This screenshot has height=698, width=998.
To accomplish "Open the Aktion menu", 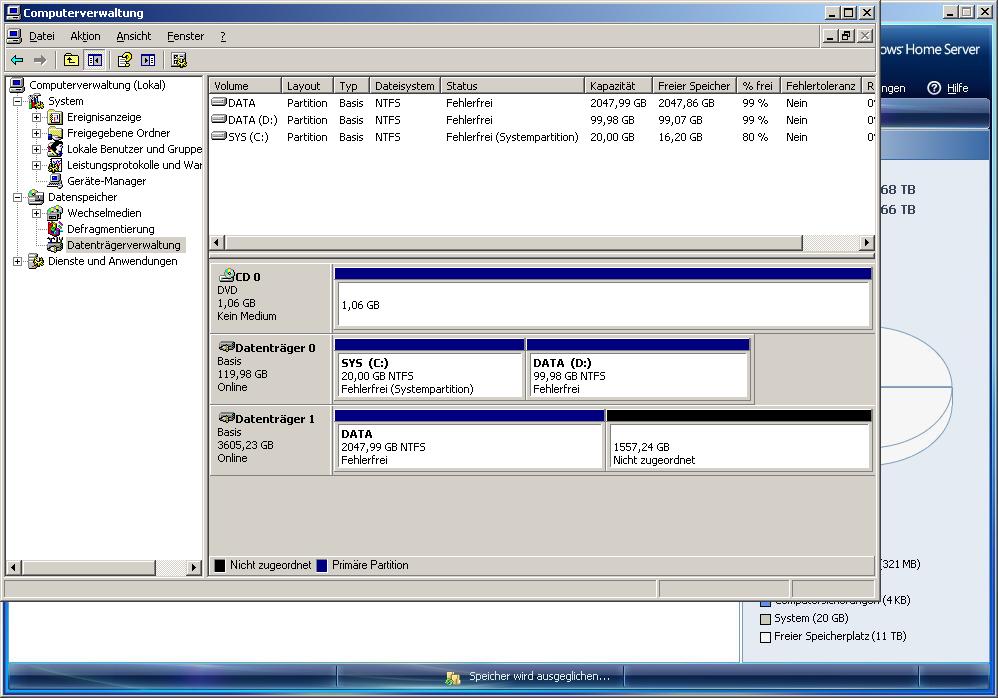I will click(x=85, y=36).
